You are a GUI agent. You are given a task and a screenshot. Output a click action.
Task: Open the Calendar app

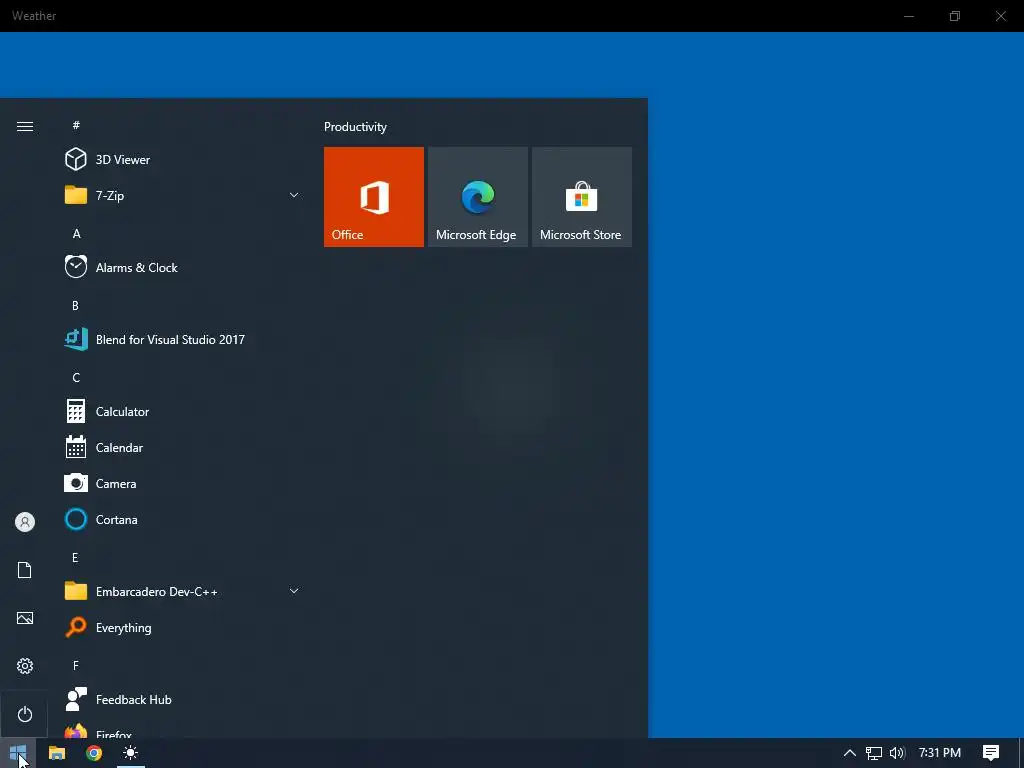pos(182,447)
